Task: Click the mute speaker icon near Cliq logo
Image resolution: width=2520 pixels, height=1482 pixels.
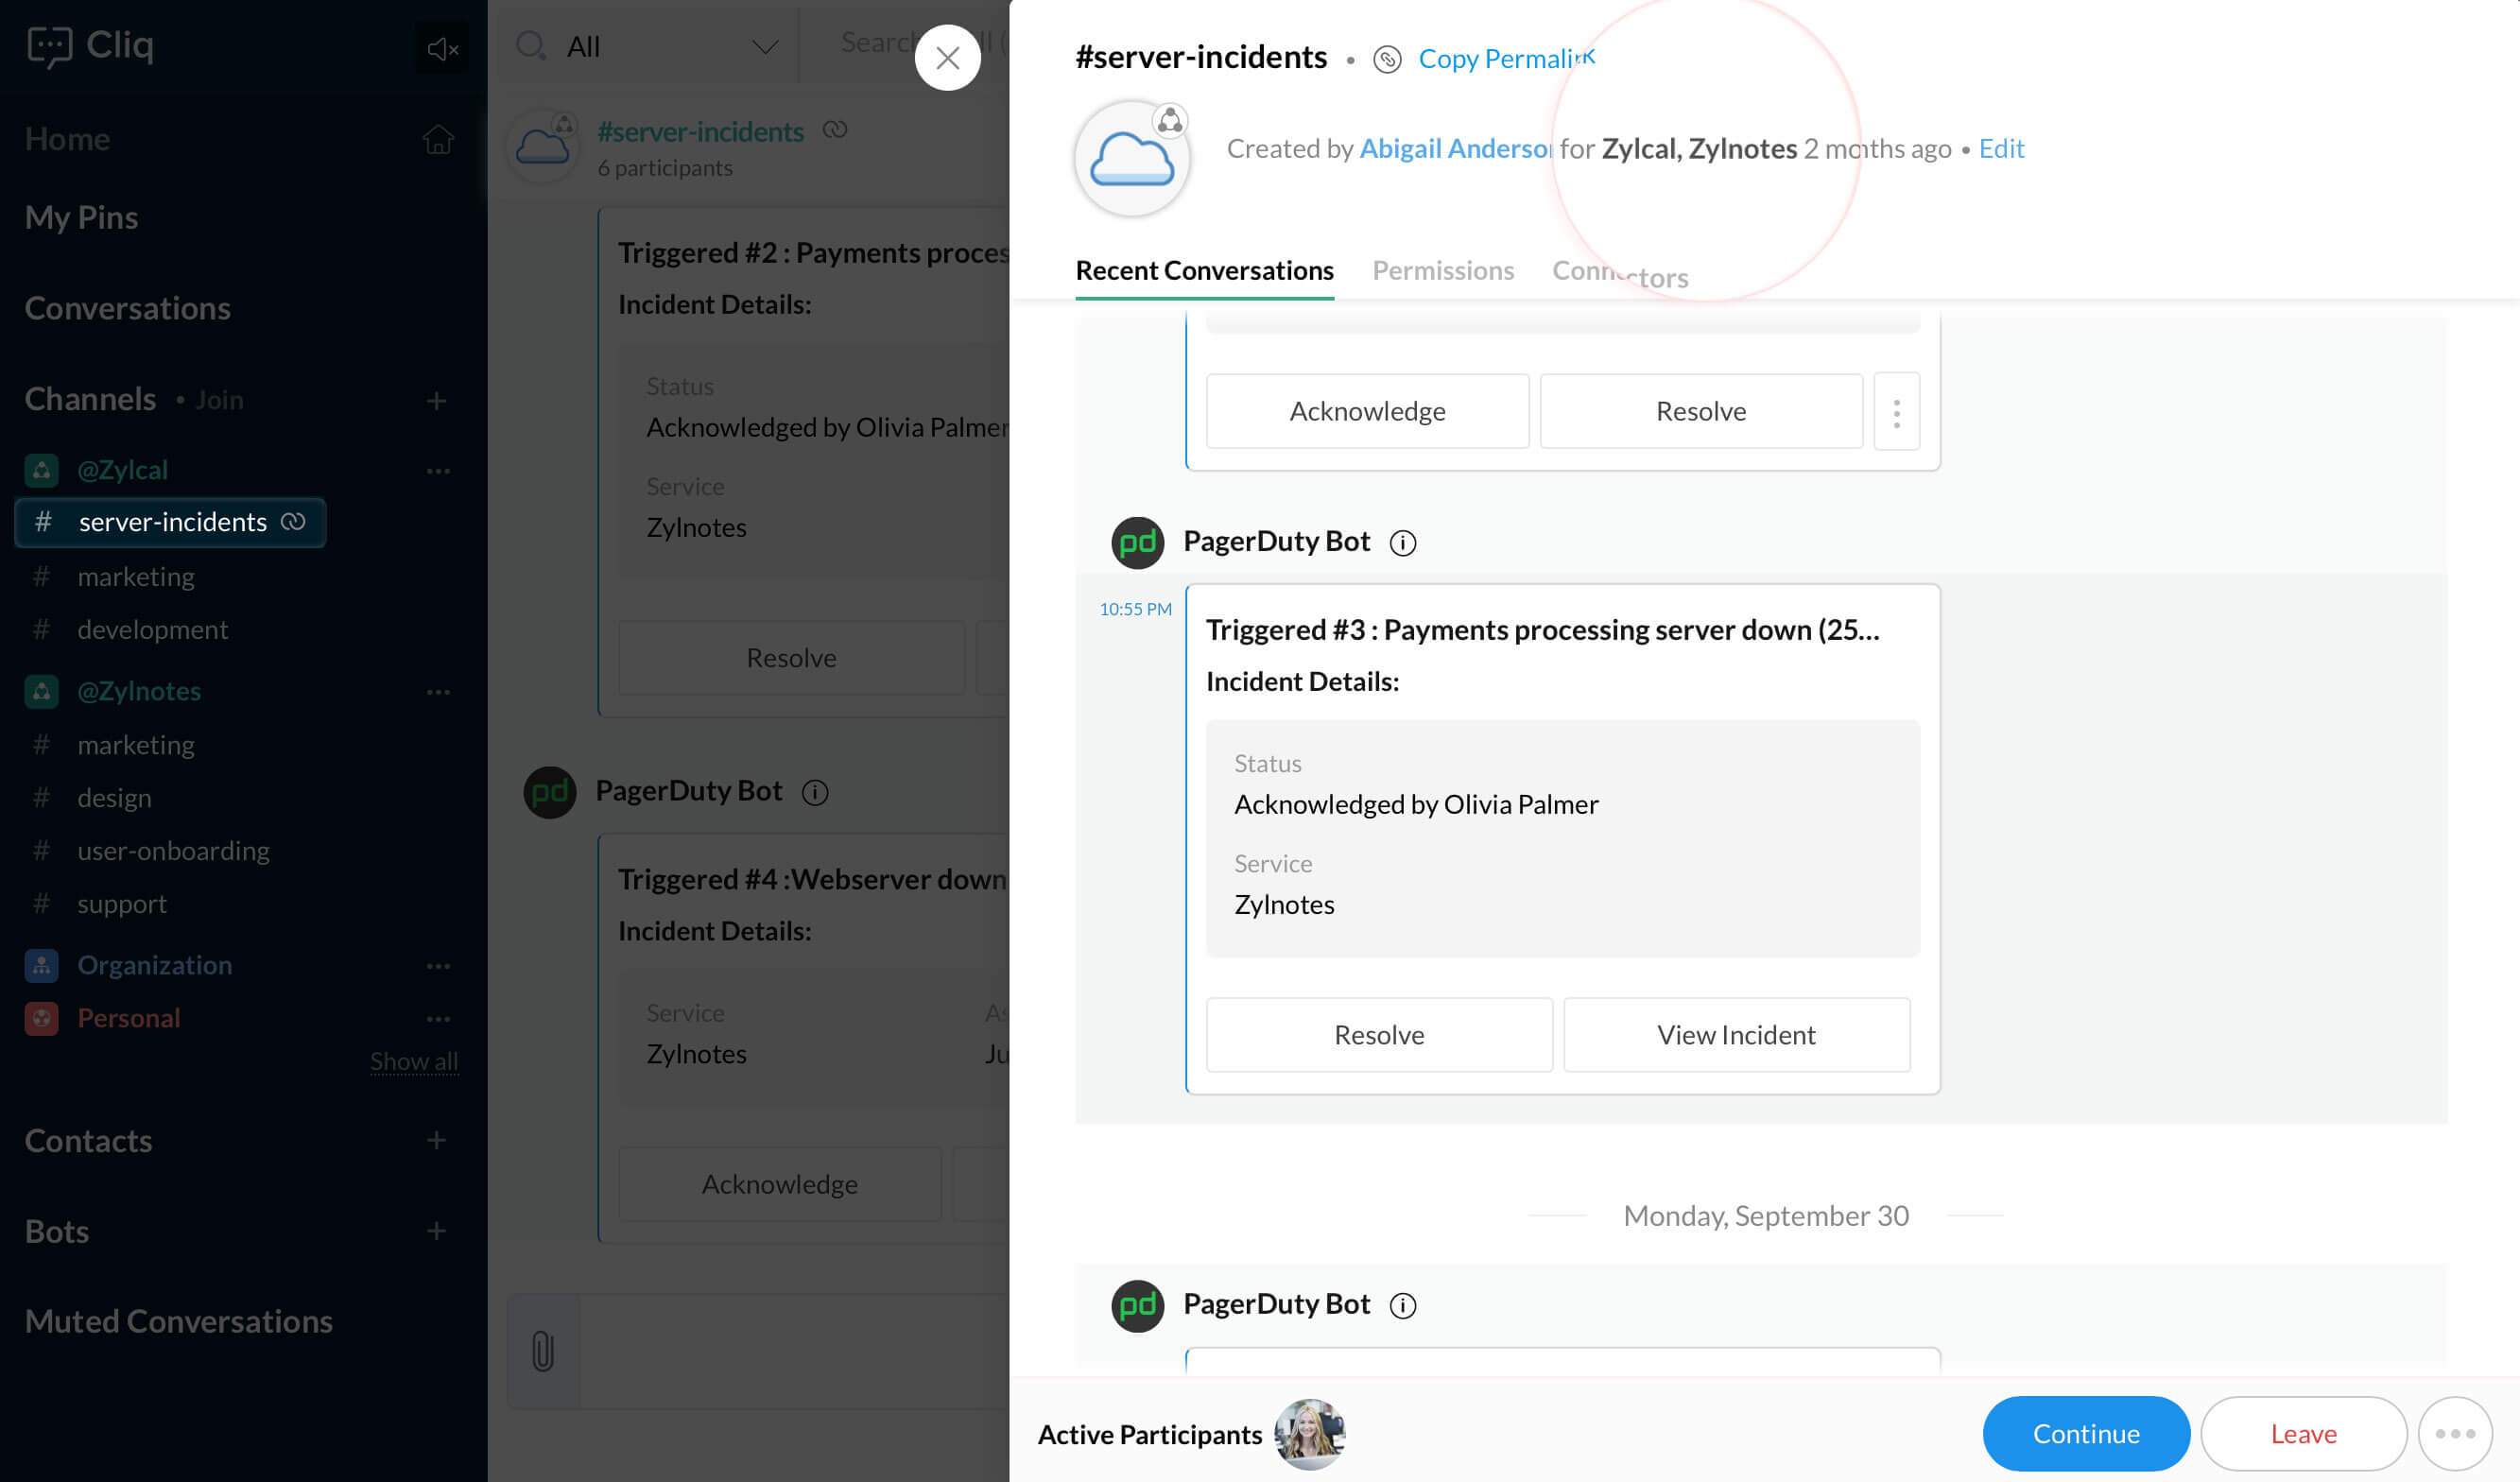Action: click(442, 48)
